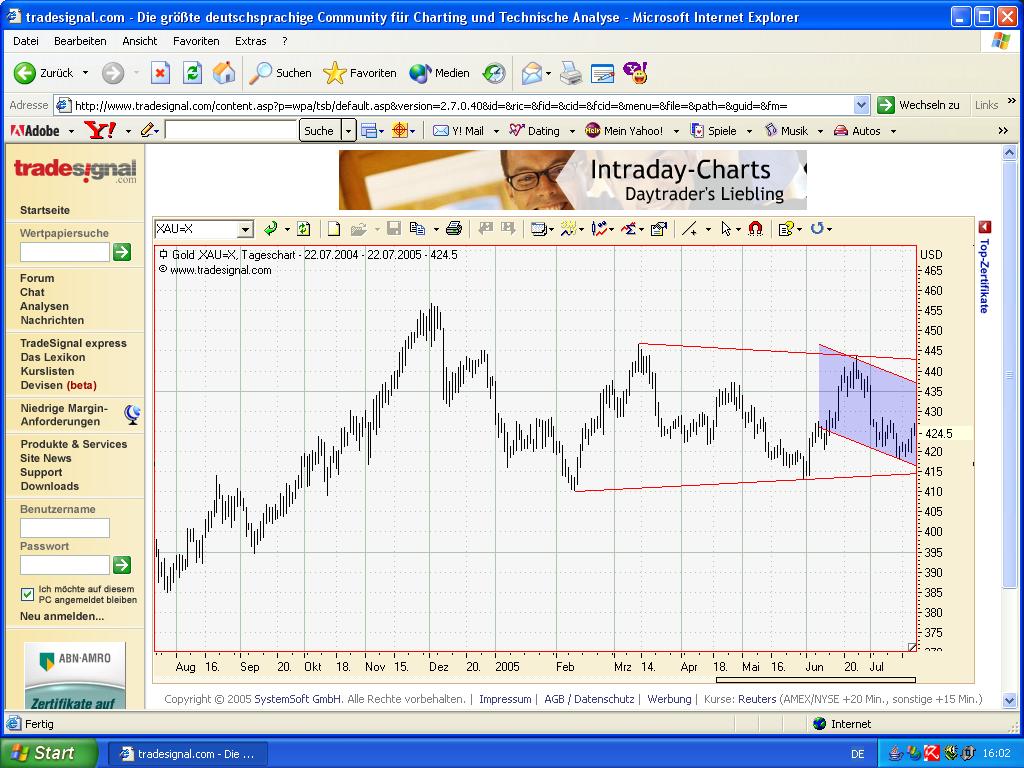Open the Favoriten menu

196,41
